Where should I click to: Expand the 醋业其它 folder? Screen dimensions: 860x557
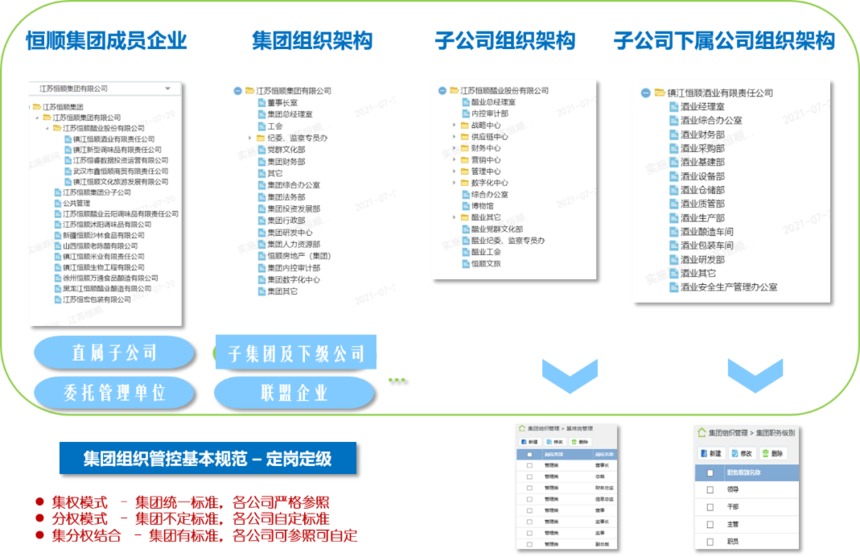pyautogui.click(x=454, y=217)
